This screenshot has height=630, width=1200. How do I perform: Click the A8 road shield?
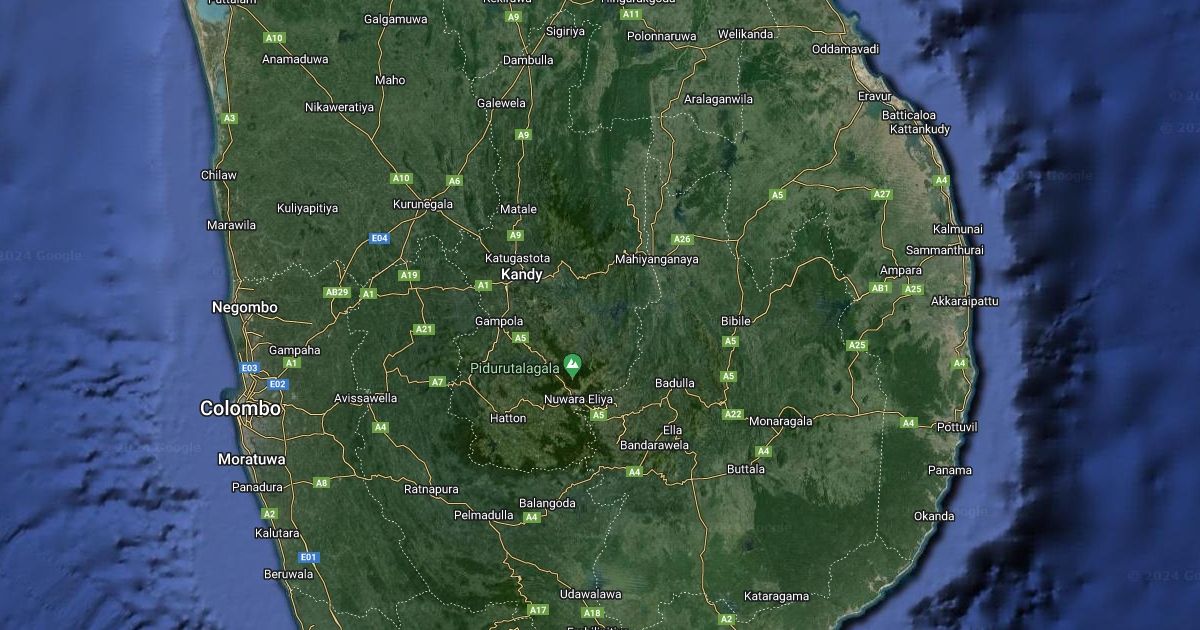coord(321,482)
